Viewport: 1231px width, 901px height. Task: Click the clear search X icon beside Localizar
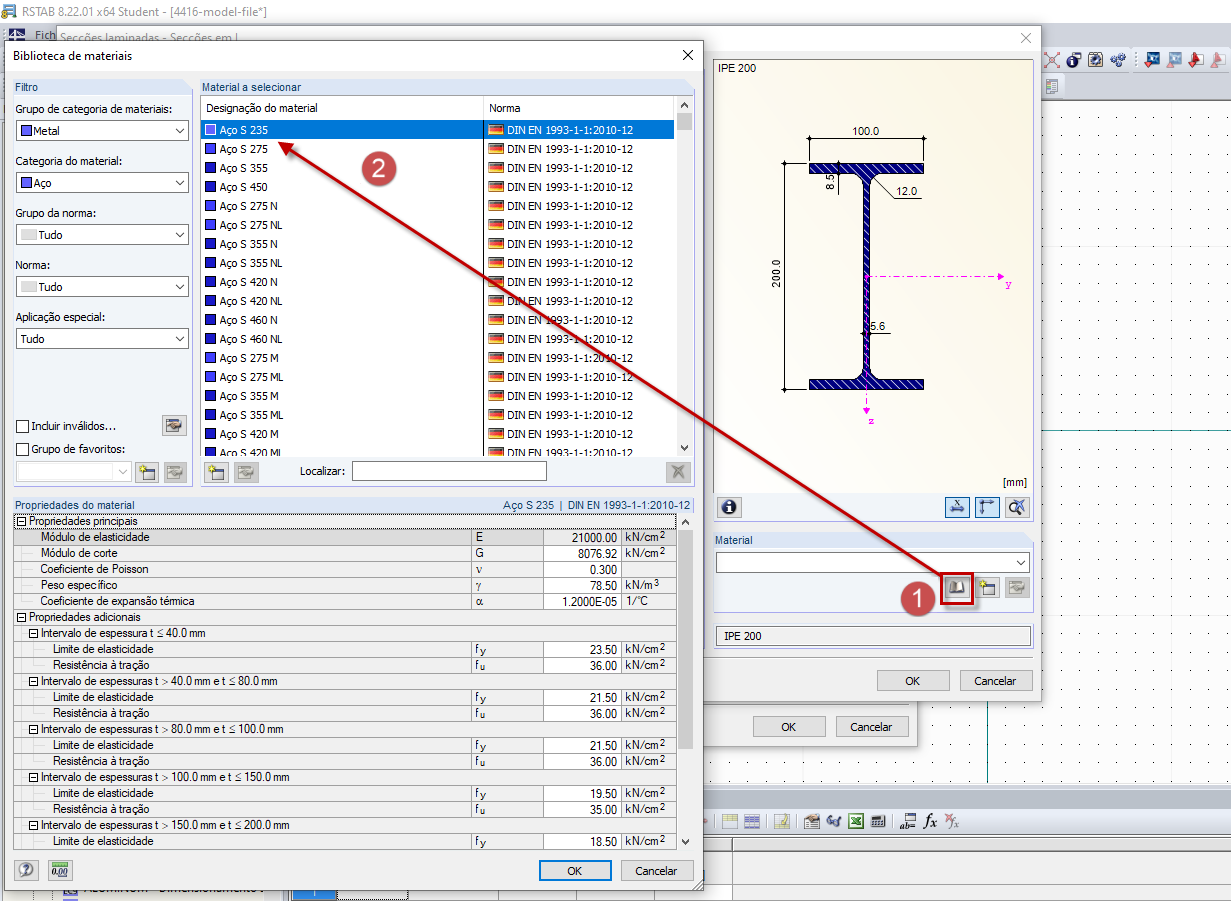pos(678,471)
